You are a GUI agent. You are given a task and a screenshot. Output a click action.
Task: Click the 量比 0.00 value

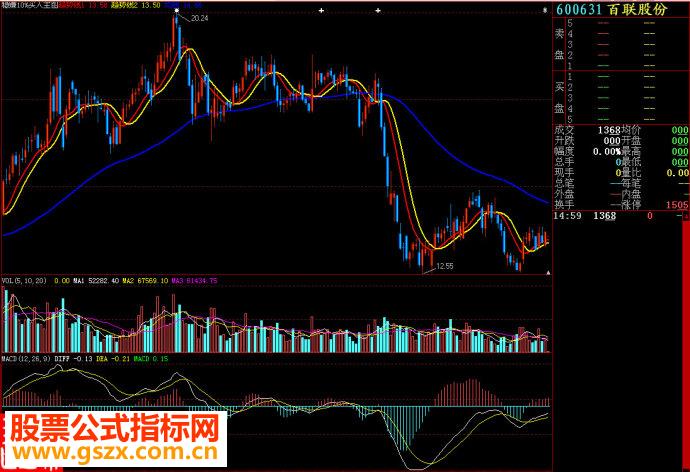(678, 173)
